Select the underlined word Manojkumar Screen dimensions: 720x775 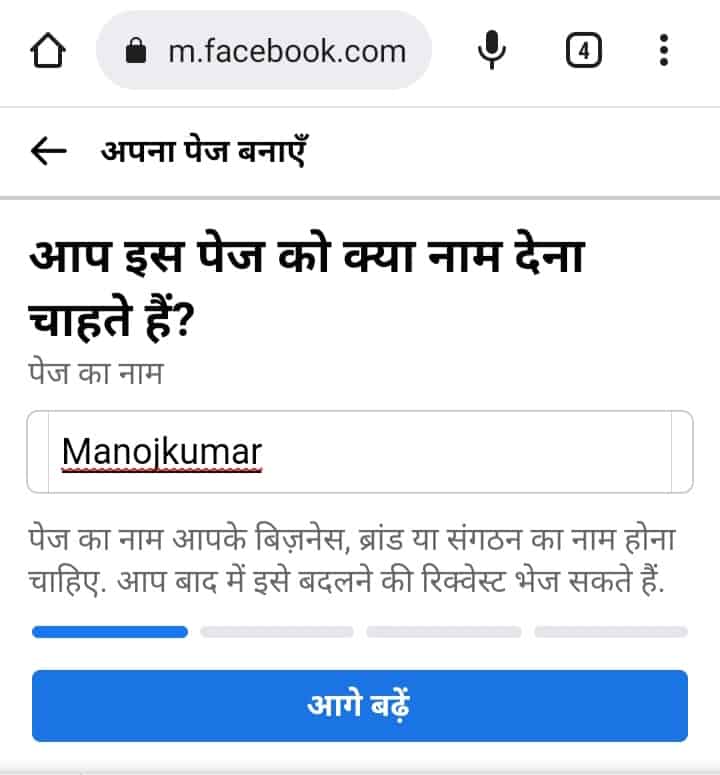[162, 452]
